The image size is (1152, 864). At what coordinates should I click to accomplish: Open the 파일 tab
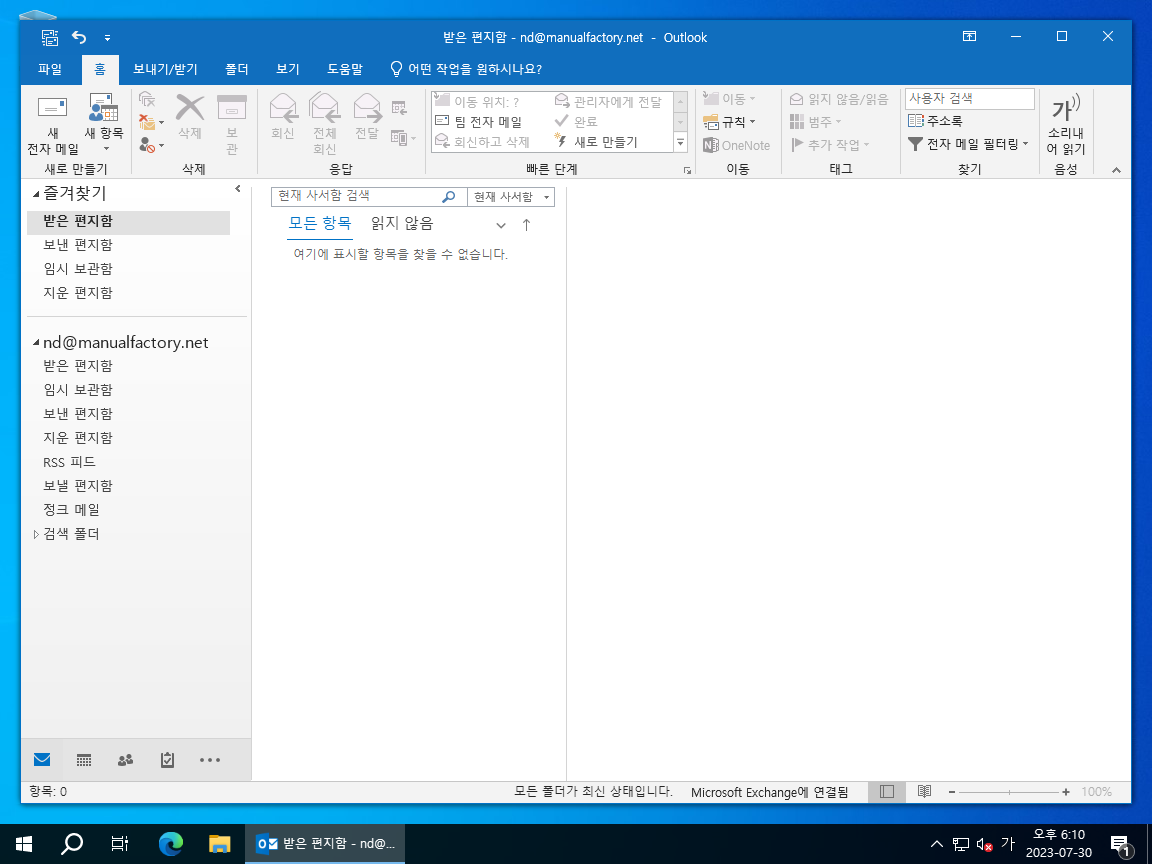coord(50,69)
